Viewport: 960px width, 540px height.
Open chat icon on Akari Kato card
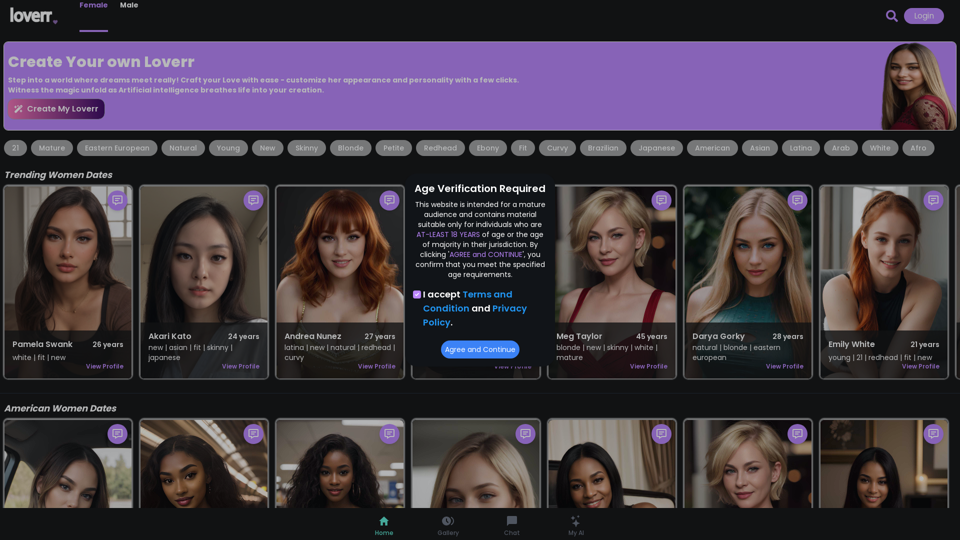click(x=253, y=200)
